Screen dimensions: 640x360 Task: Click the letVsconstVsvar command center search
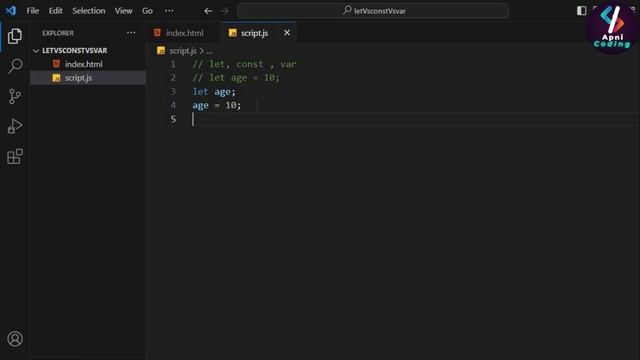tap(373, 11)
